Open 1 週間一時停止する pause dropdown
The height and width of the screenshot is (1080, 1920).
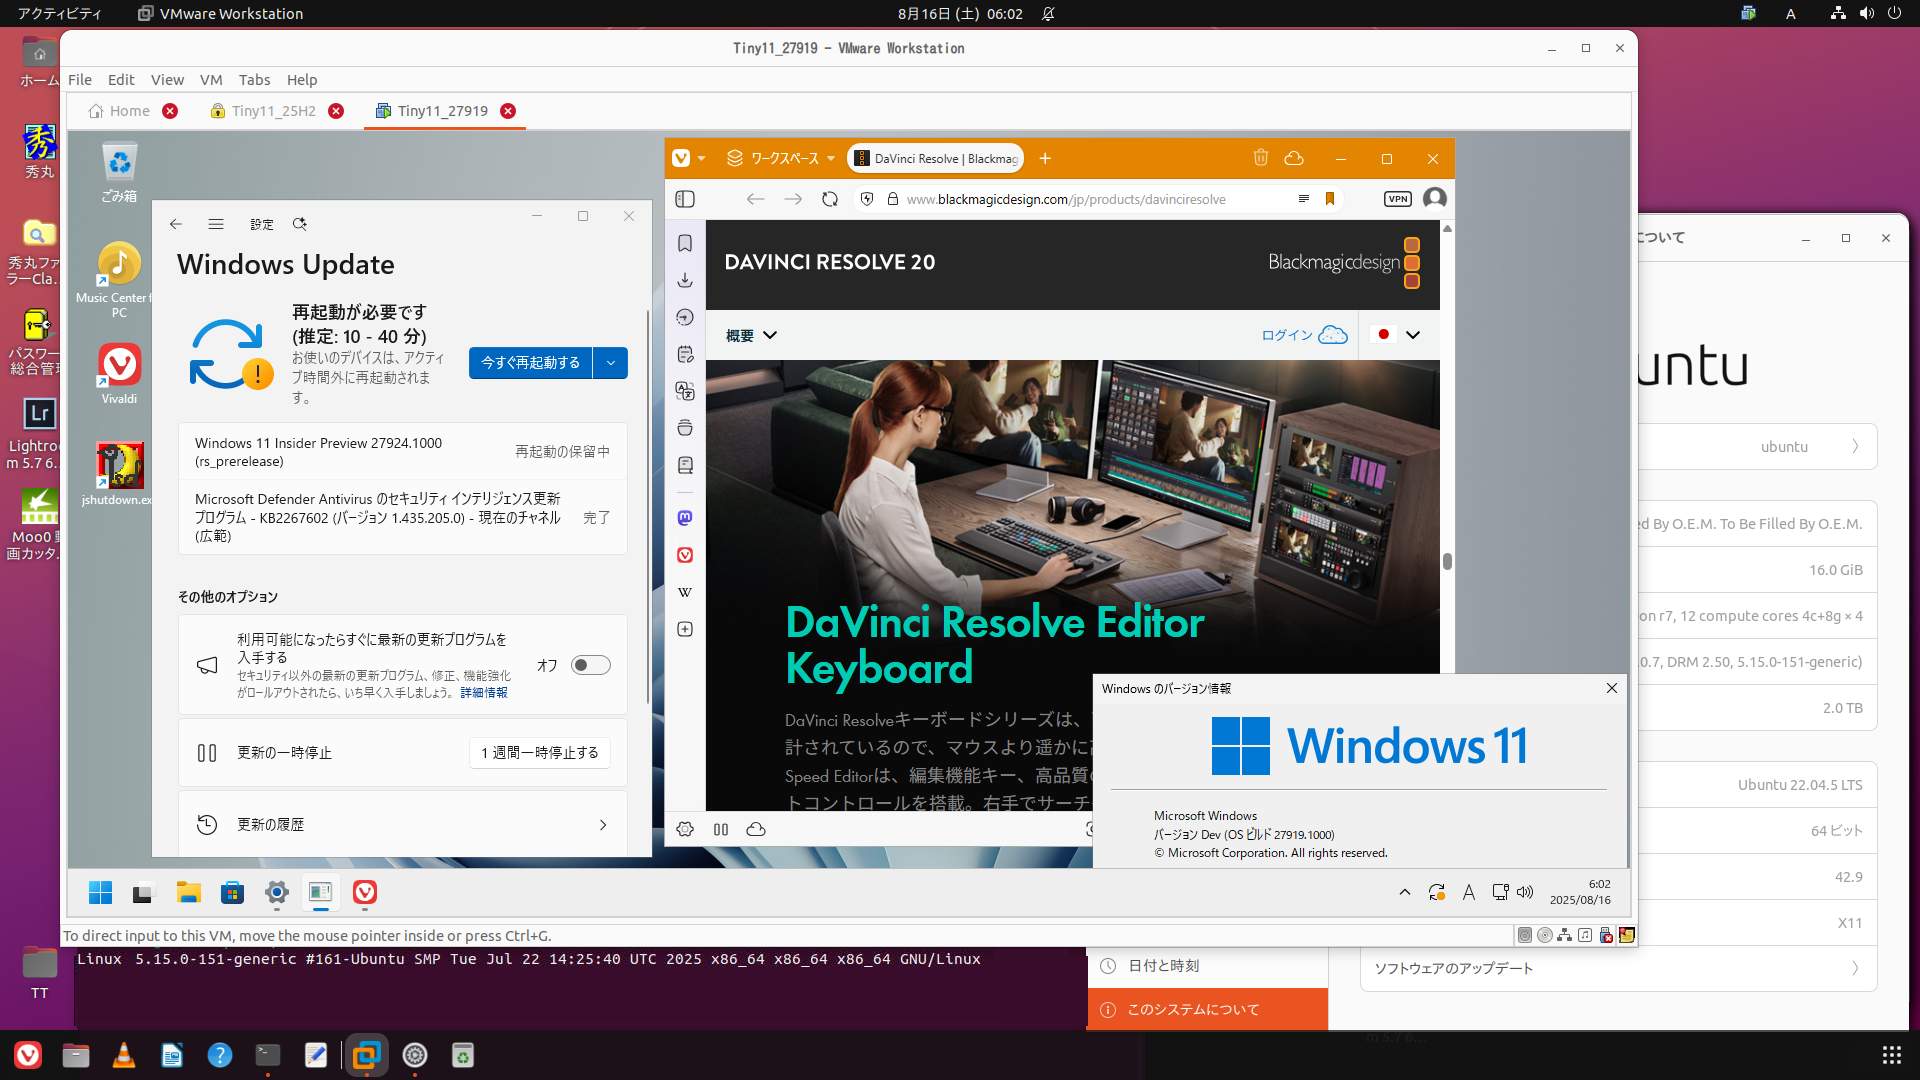coord(540,752)
